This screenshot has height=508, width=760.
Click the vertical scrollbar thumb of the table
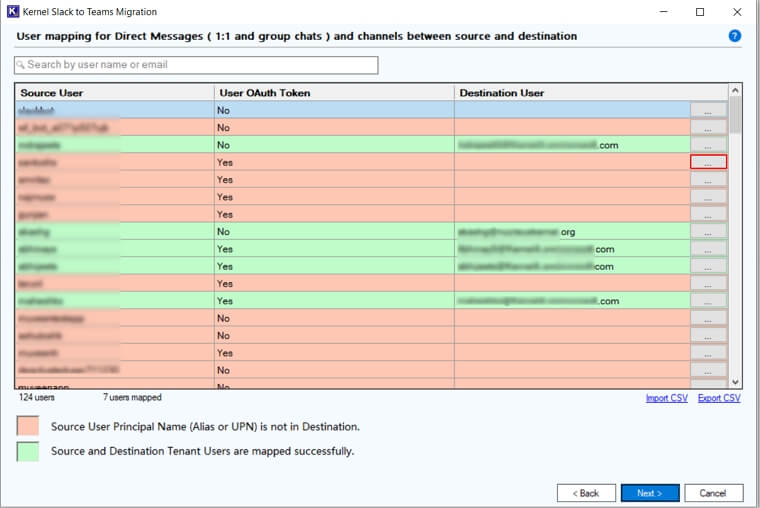735,114
